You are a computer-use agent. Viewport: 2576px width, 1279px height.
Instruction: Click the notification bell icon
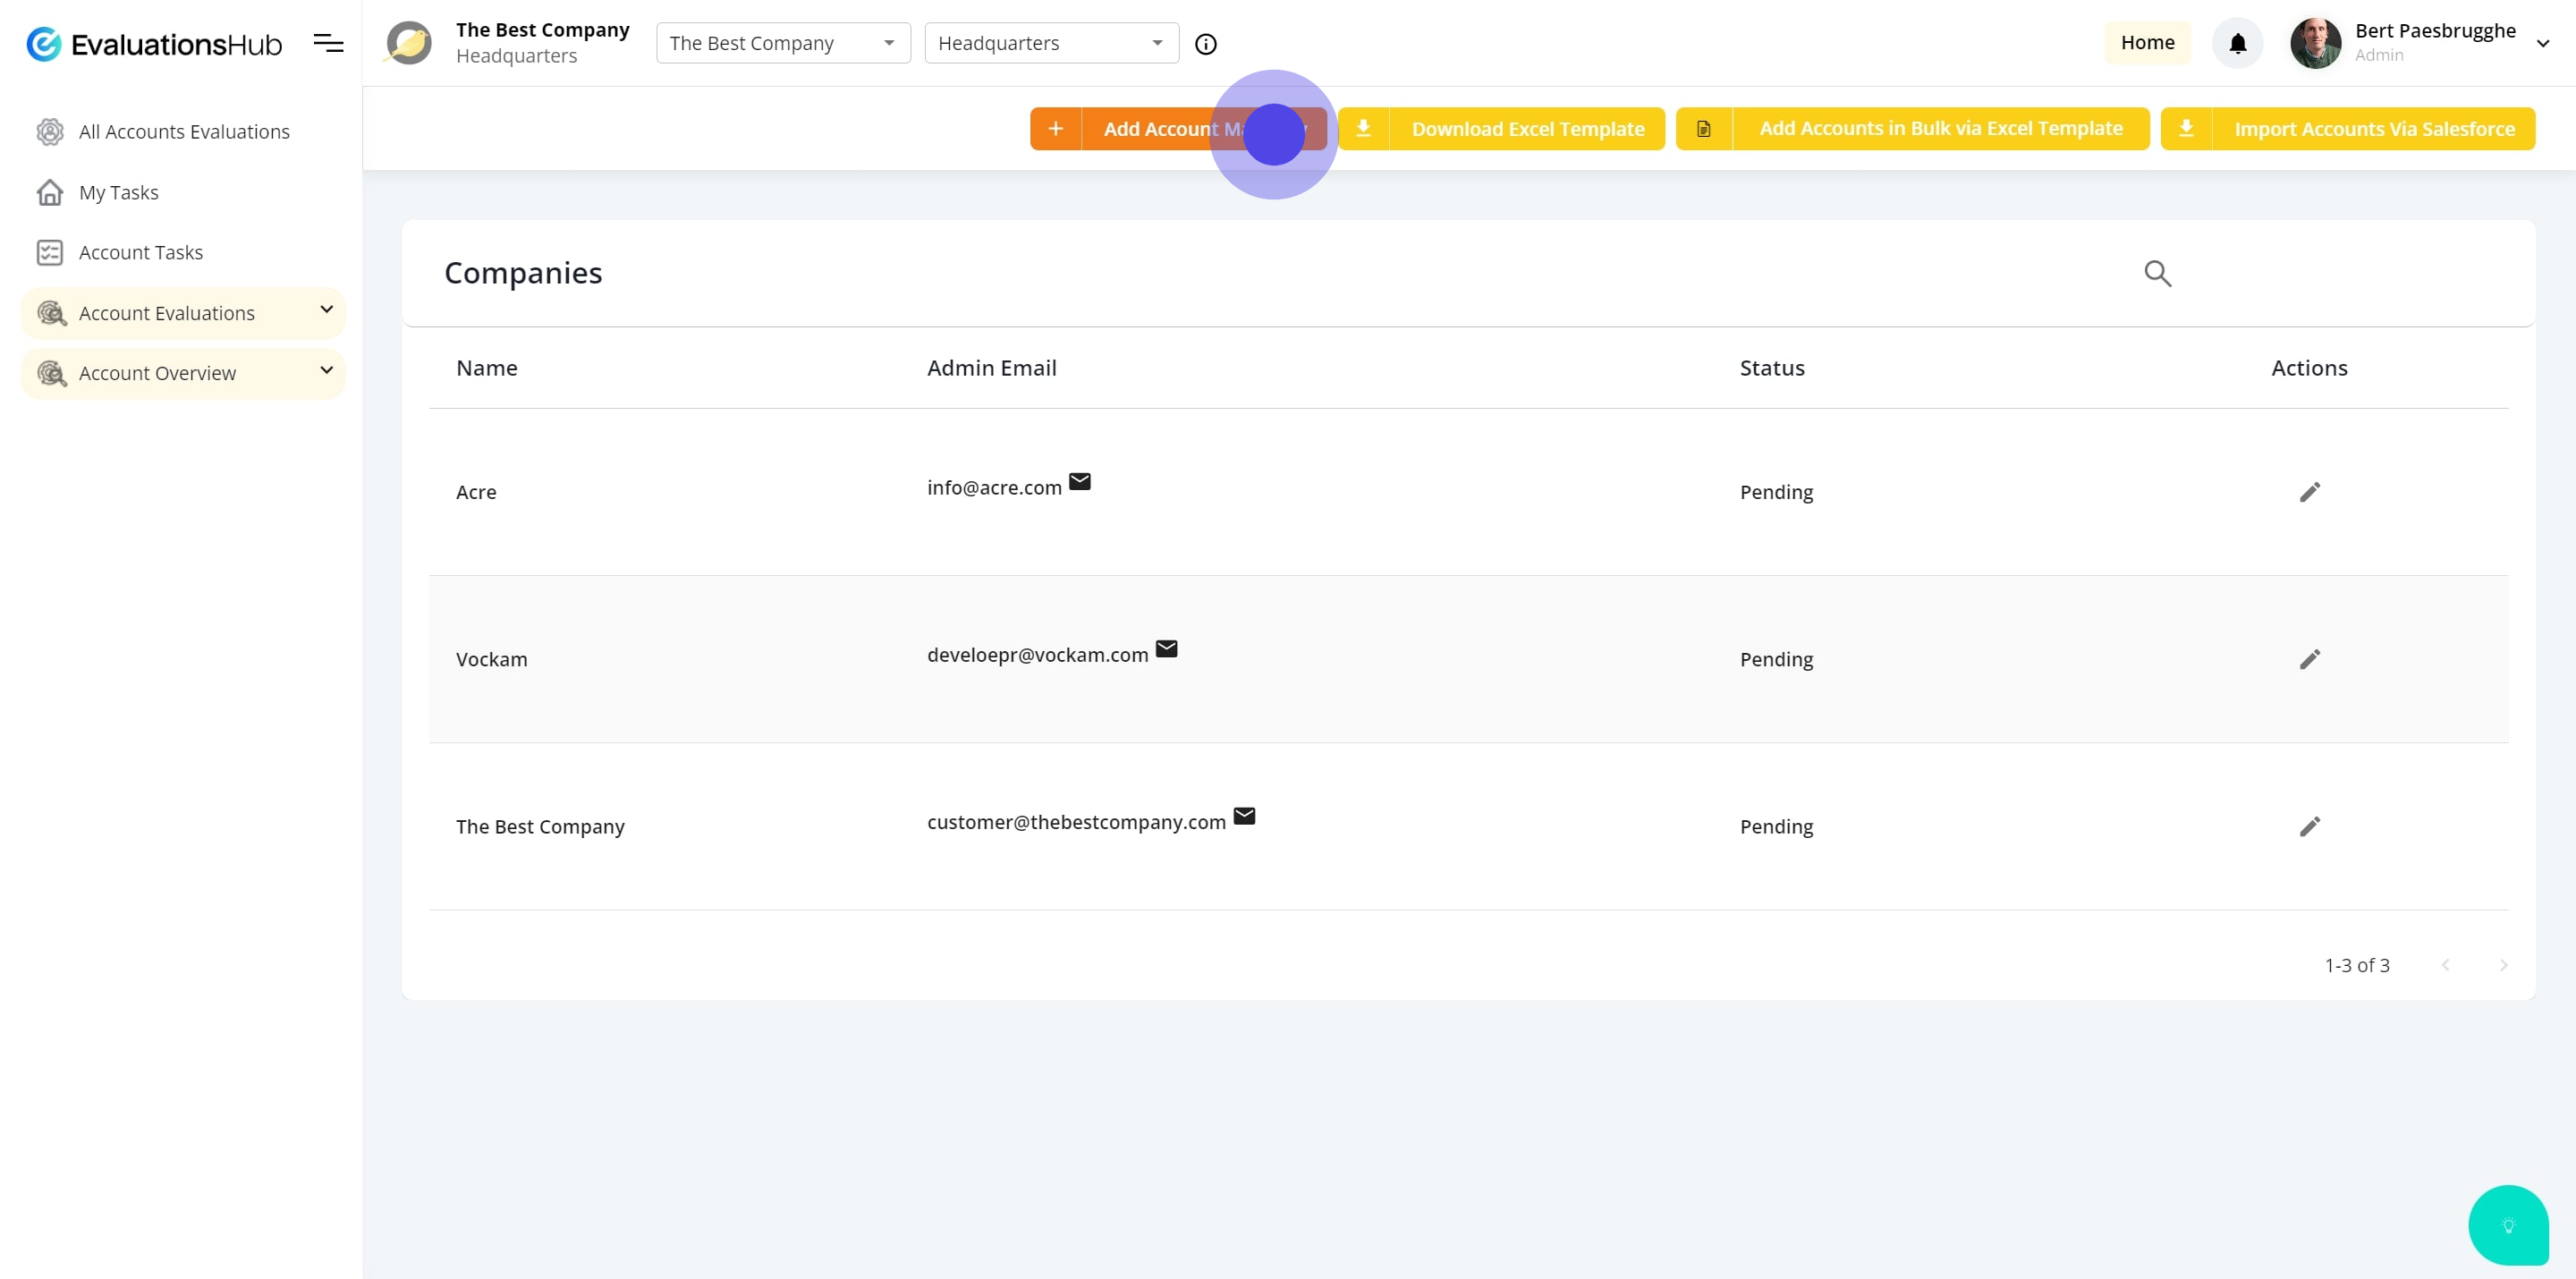[x=2237, y=43]
